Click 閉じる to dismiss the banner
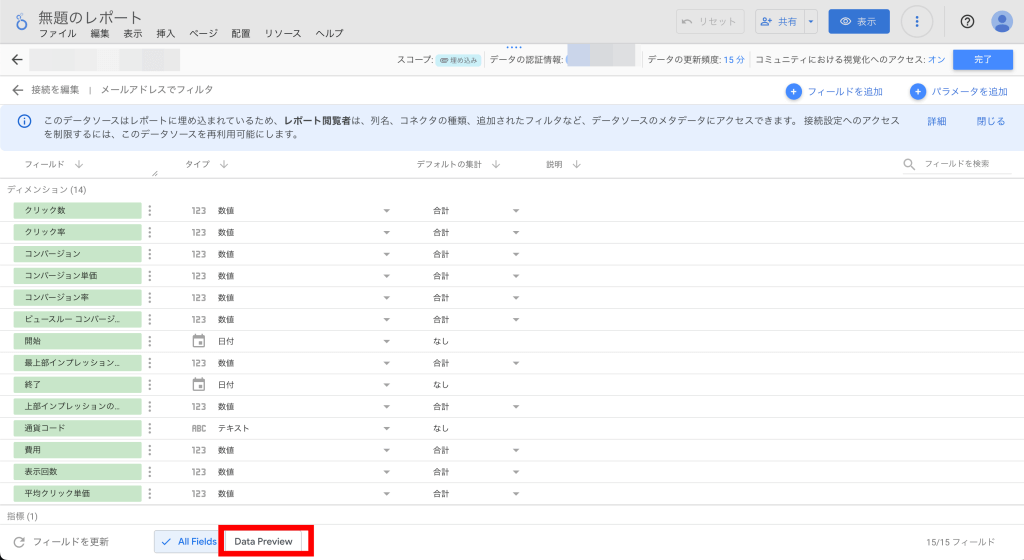The image size is (1024, 560). pos(991,121)
